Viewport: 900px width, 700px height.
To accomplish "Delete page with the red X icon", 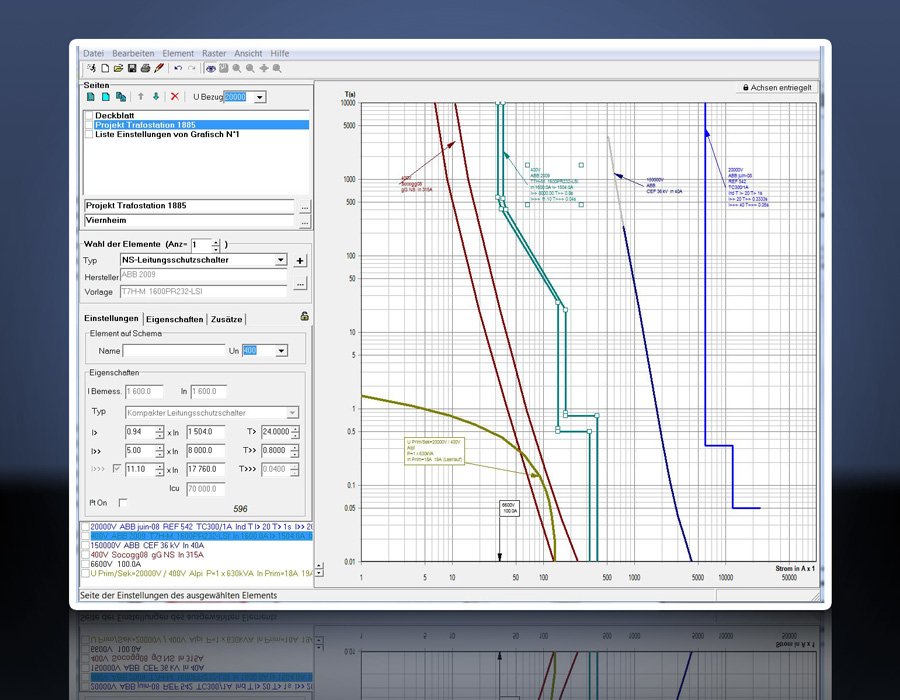I will click(175, 97).
